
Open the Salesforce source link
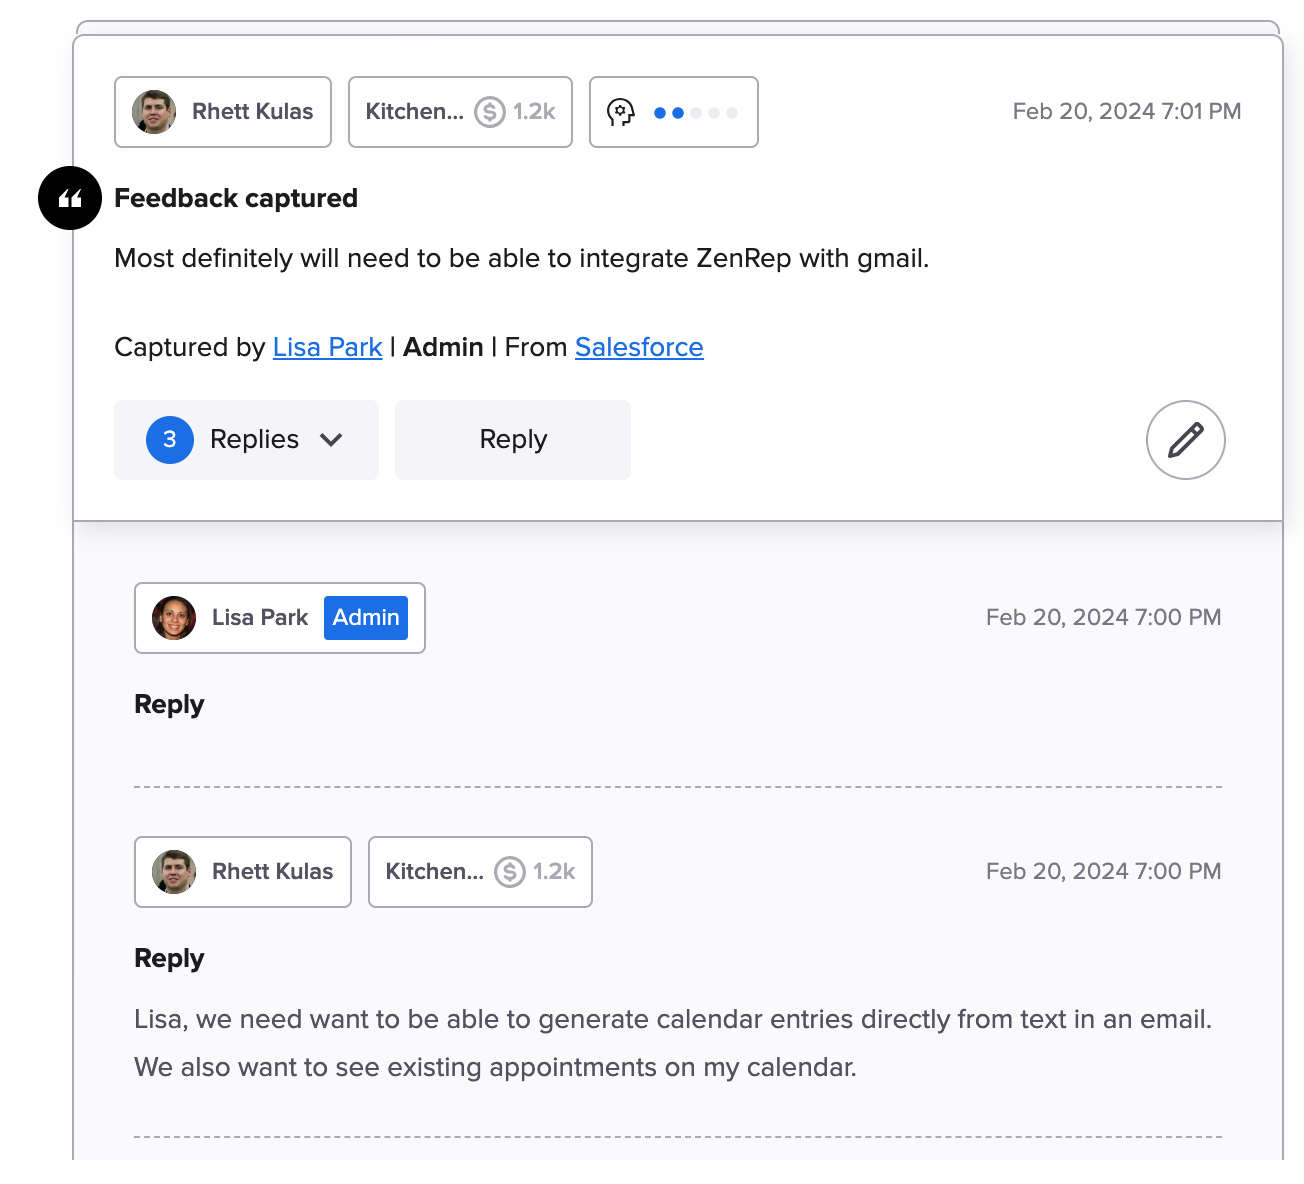click(639, 347)
